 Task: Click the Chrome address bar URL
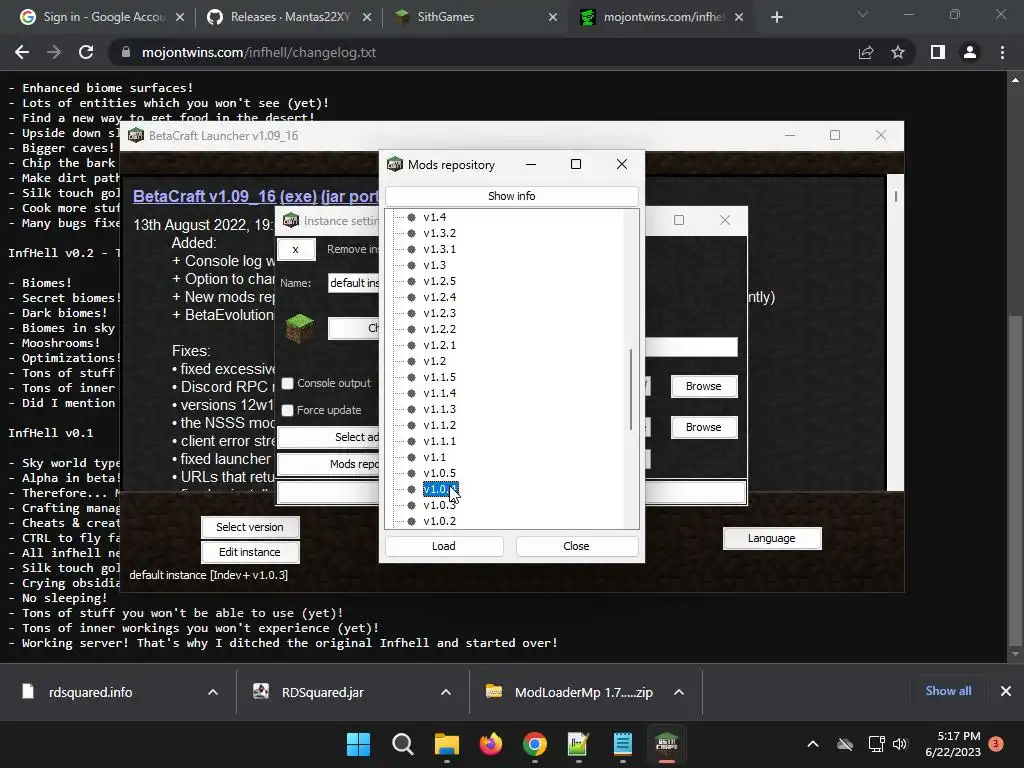click(x=259, y=52)
